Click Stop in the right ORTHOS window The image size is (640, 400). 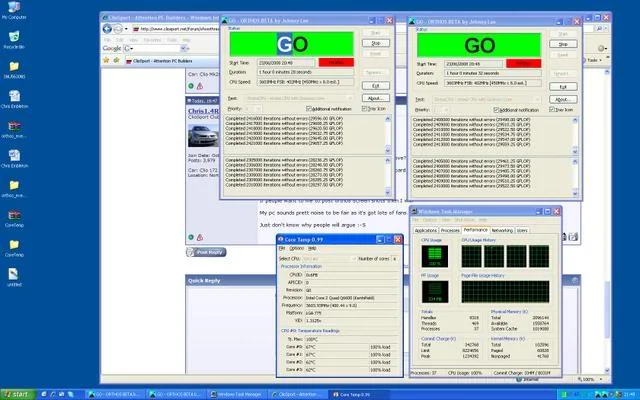coord(563,44)
